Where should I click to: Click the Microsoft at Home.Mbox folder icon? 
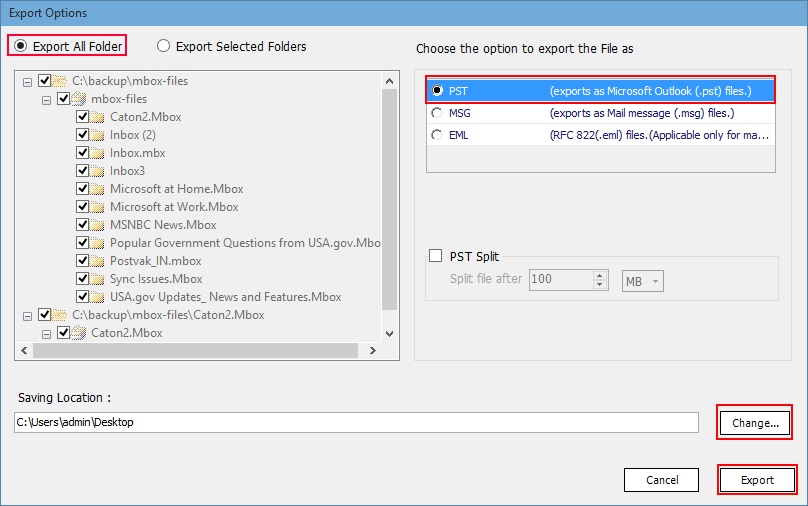click(x=98, y=189)
